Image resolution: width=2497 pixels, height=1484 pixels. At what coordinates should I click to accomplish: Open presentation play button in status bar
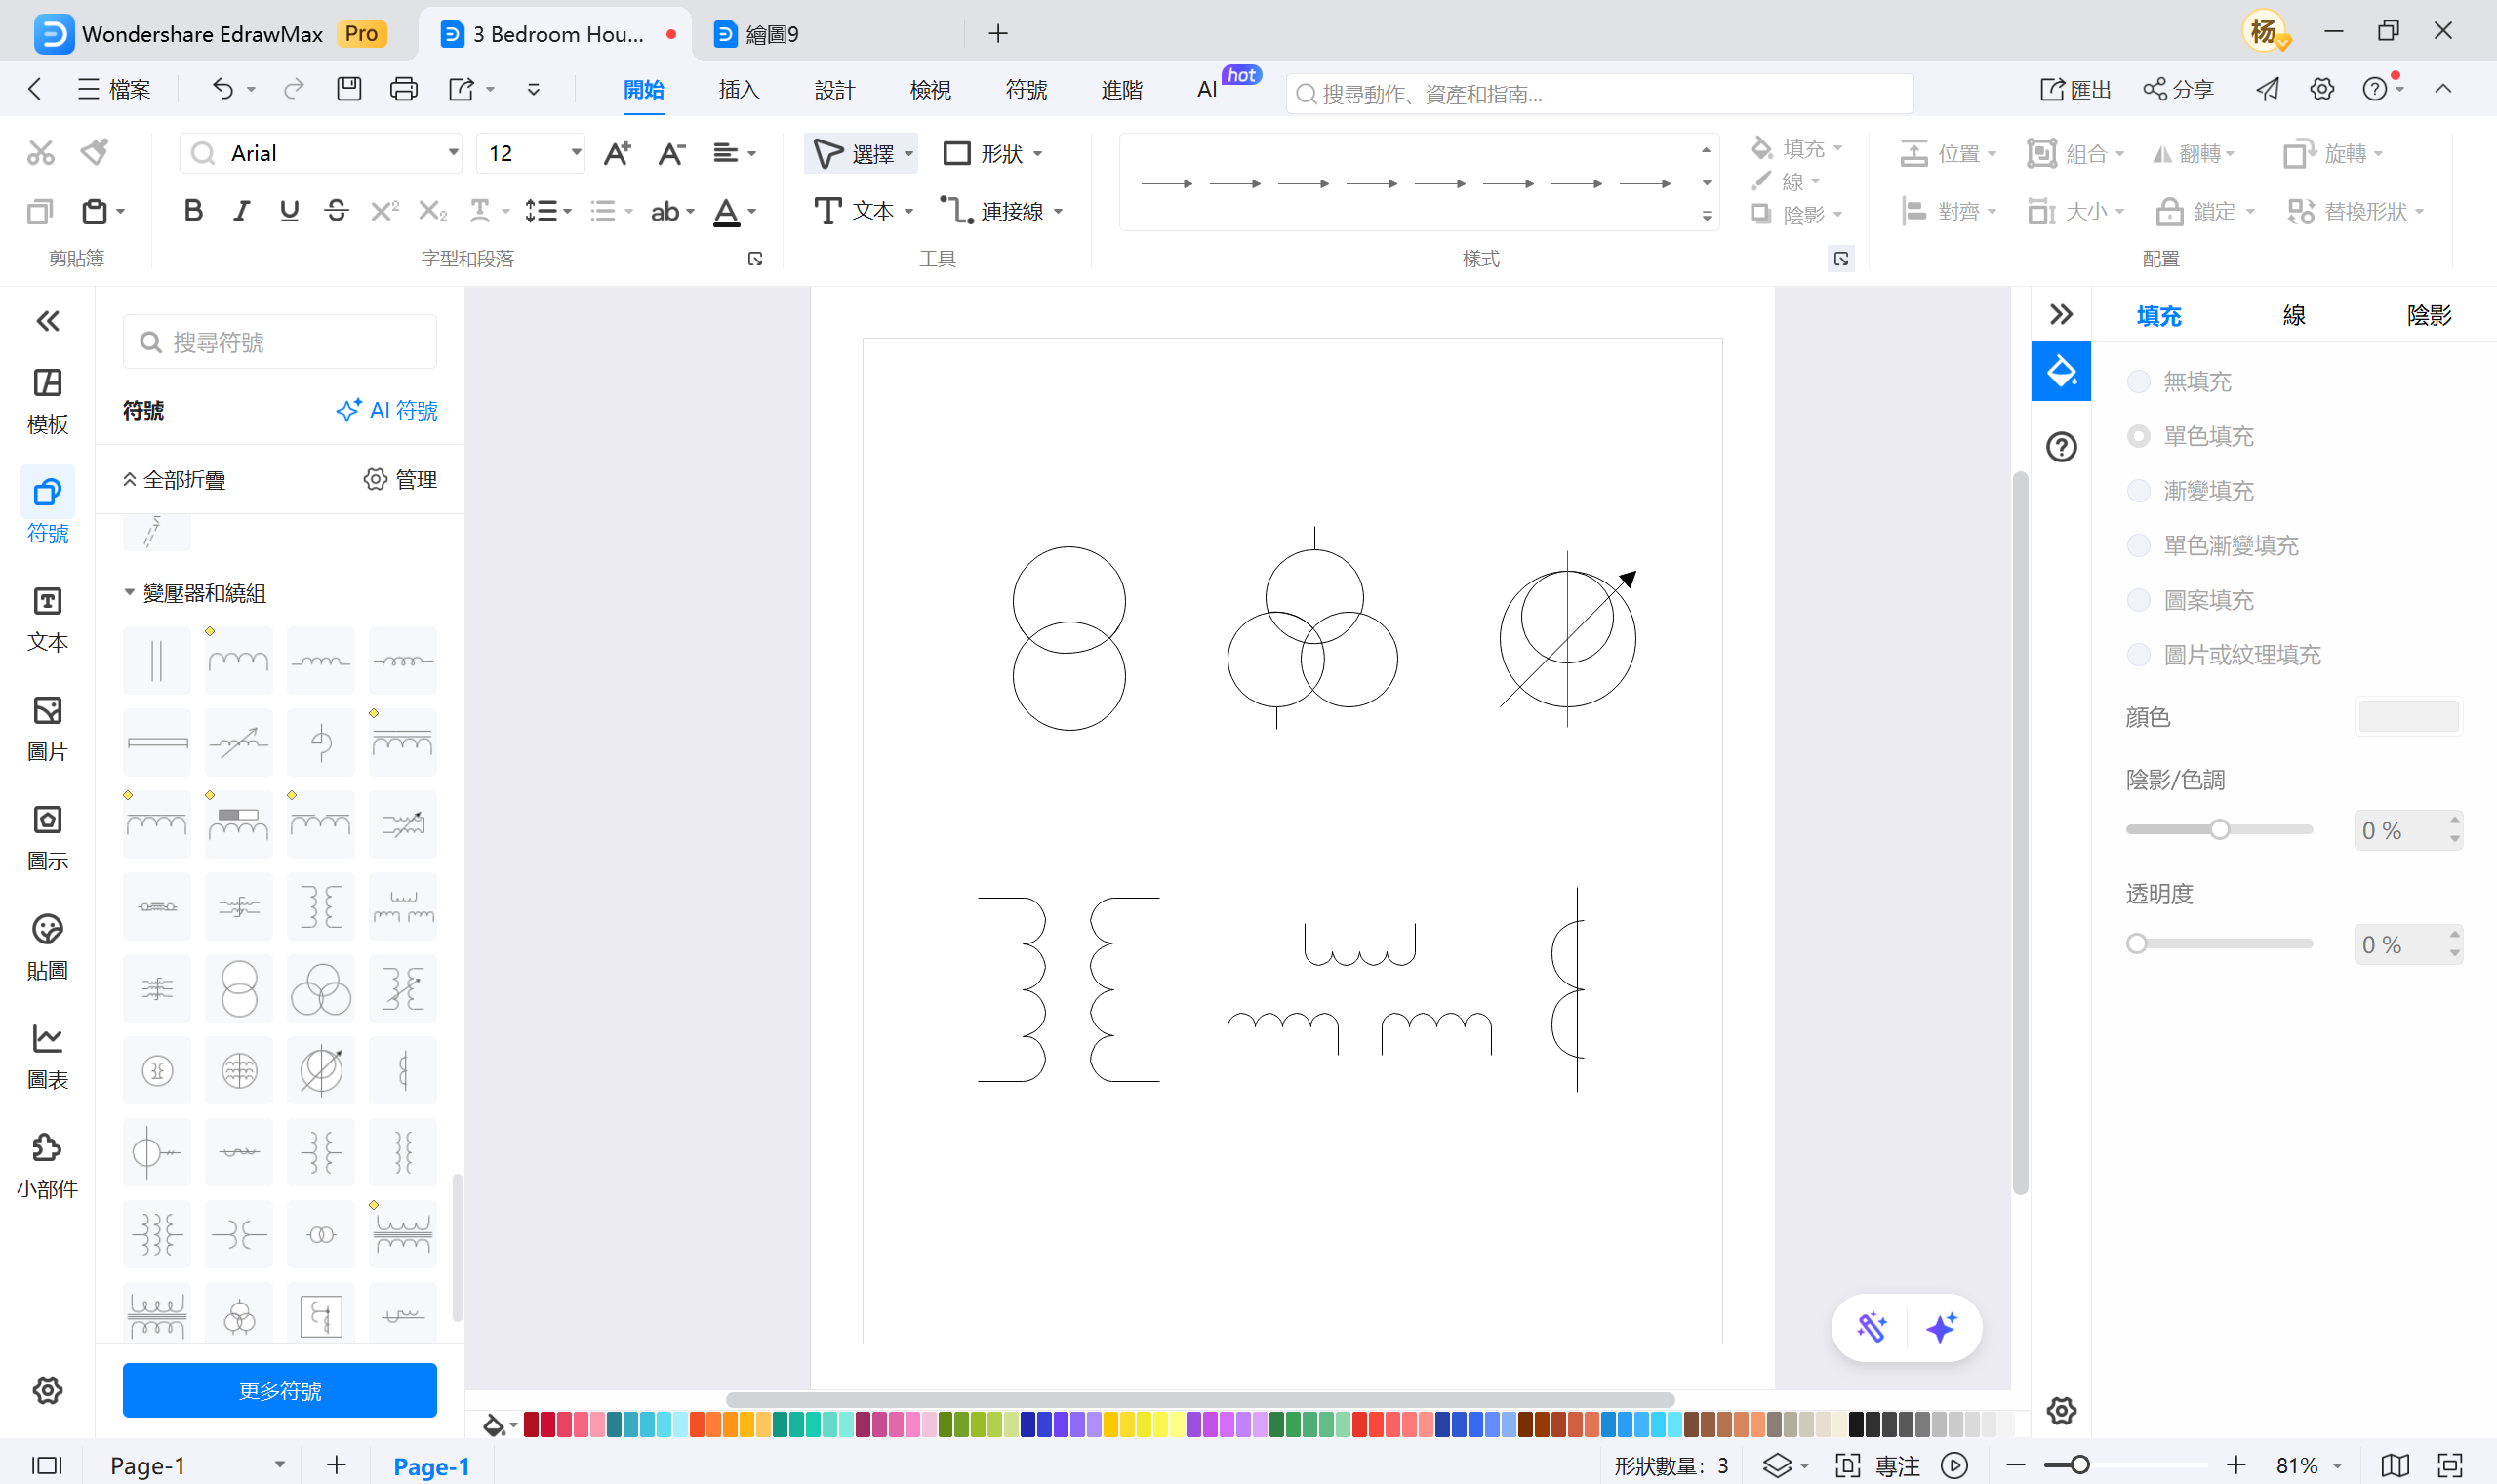[x=1954, y=1465]
